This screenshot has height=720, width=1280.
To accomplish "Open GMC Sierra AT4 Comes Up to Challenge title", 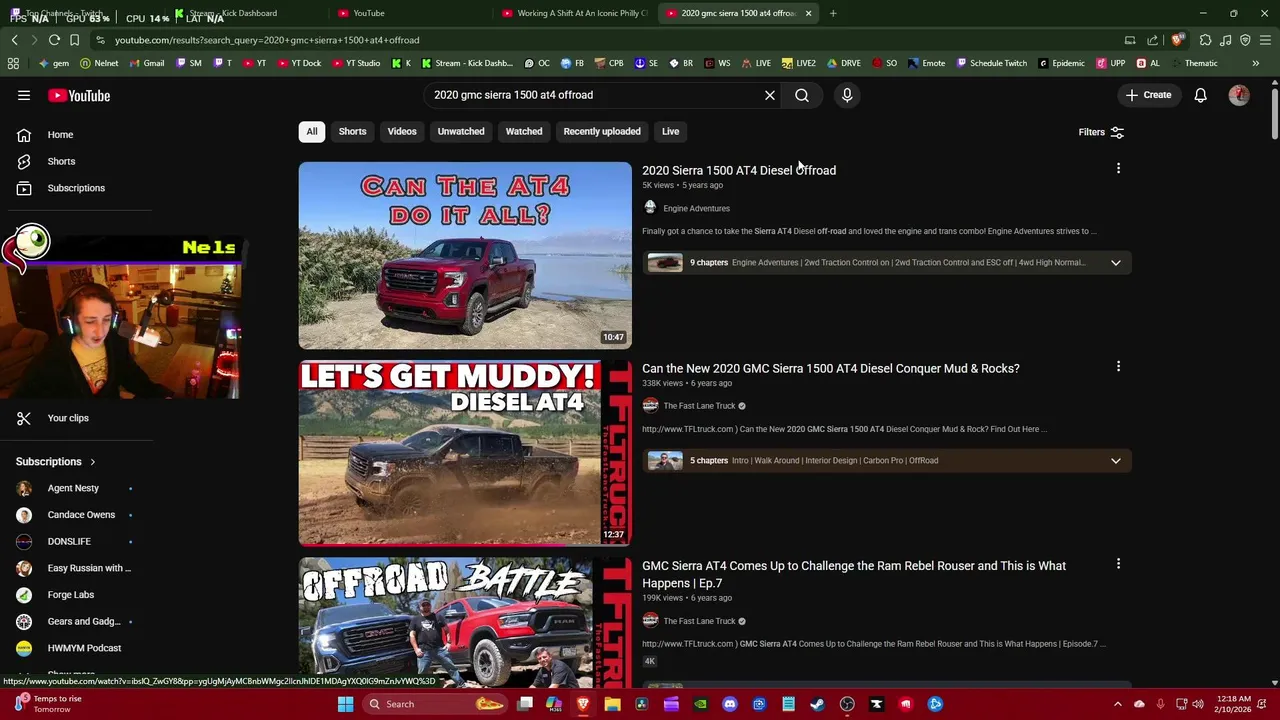I will coord(854,574).
